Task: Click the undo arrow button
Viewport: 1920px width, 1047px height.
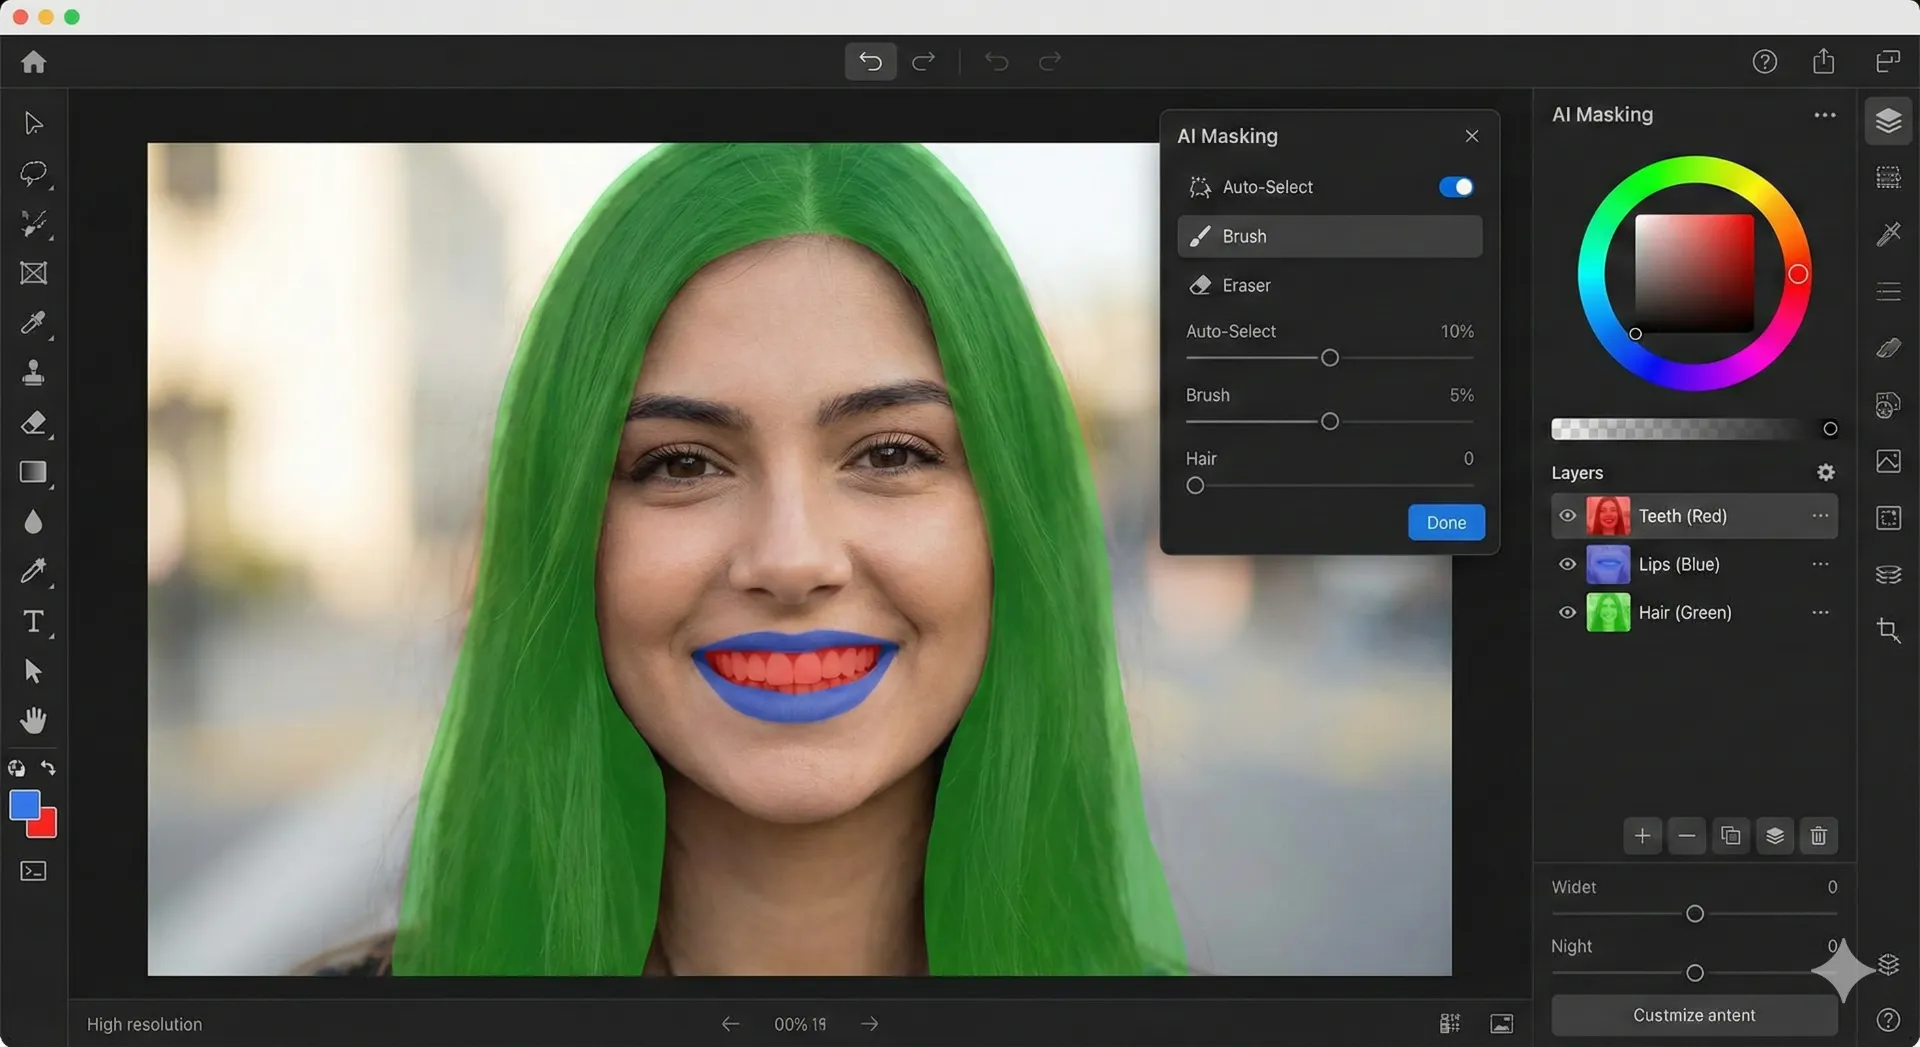Action: (870, 62)
